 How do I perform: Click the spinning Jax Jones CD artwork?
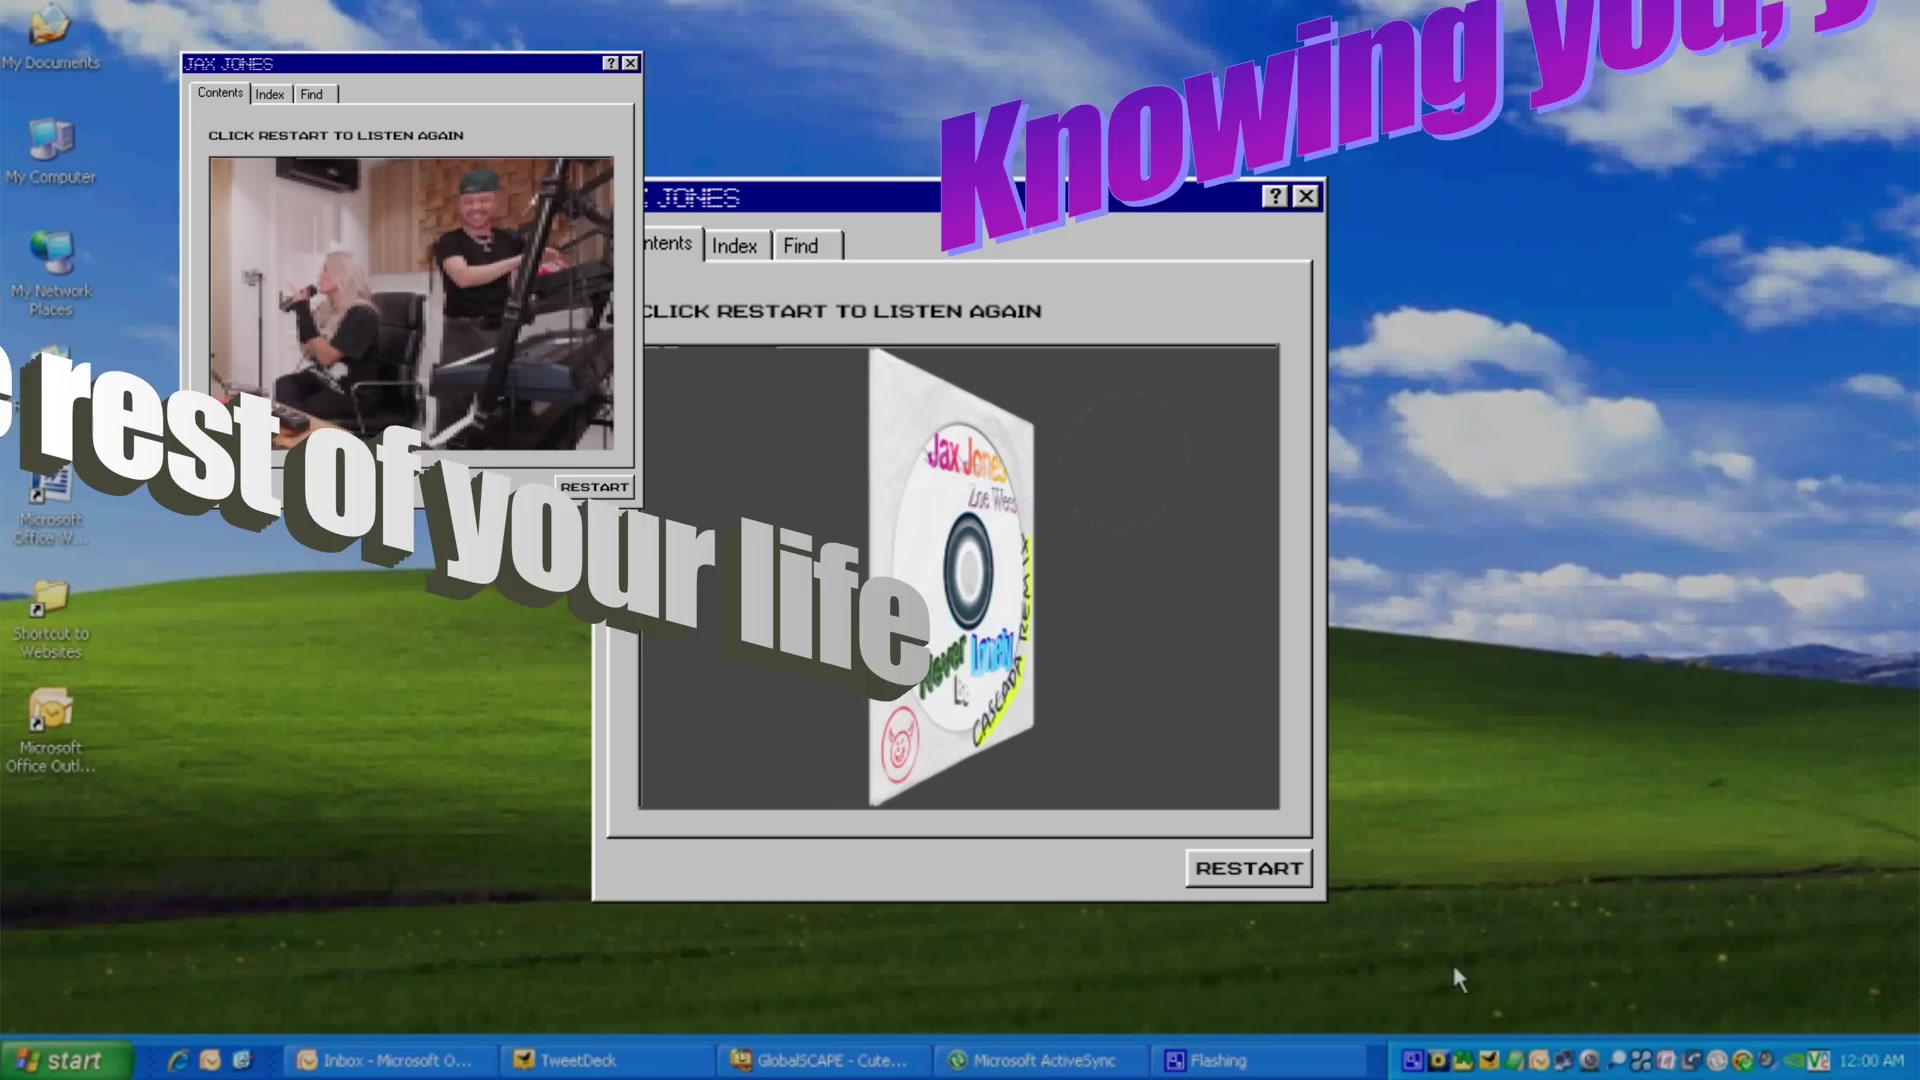pyautogui.click(x=951, y=577)
